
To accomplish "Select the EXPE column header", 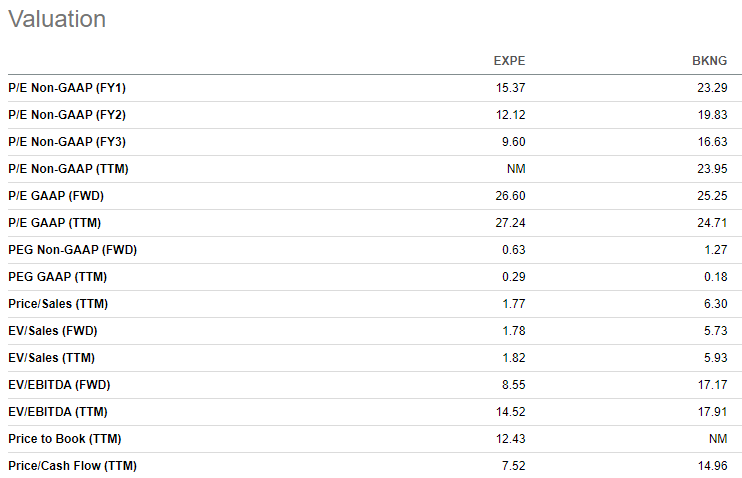I will click(x=509, y=61).
